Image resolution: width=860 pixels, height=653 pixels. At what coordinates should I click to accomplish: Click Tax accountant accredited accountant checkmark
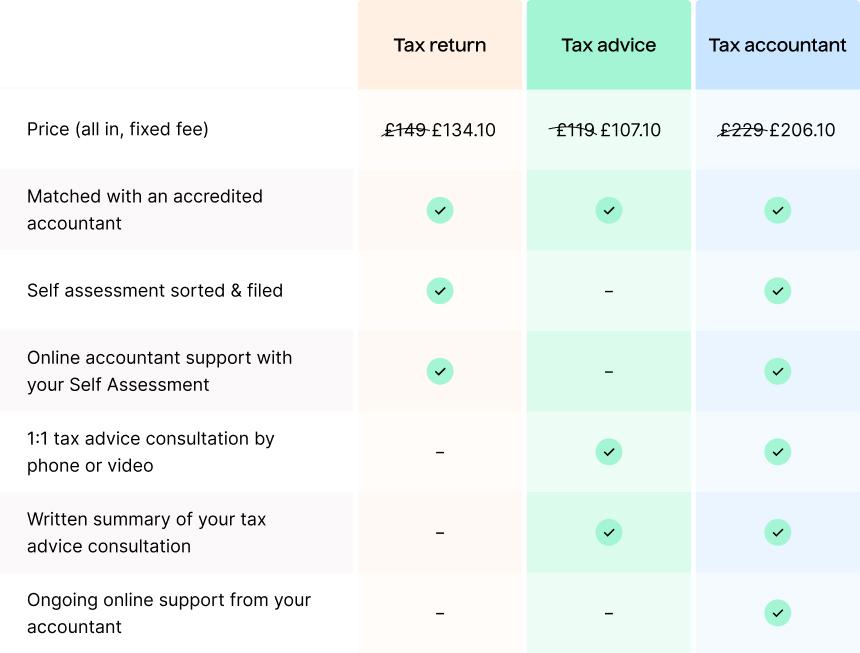[778, 211]
